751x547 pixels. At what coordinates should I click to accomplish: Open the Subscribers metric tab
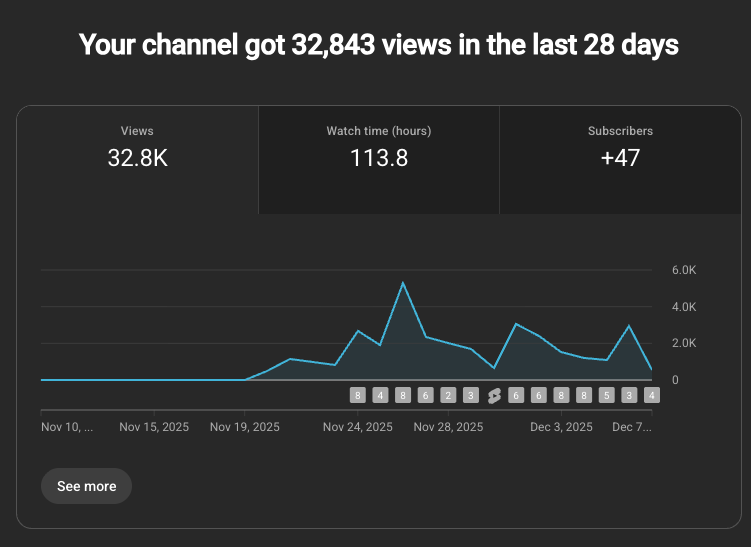click(x=620, y=160)
